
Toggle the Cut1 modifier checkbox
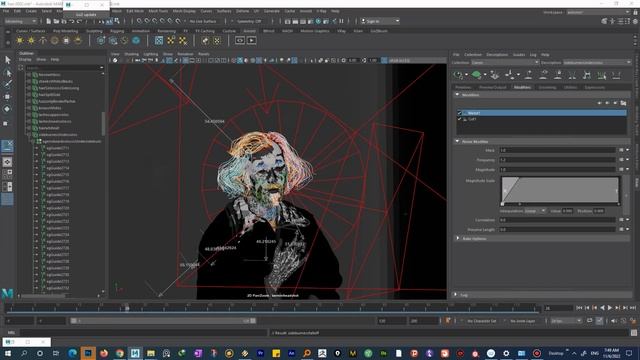tap(460, 119)
